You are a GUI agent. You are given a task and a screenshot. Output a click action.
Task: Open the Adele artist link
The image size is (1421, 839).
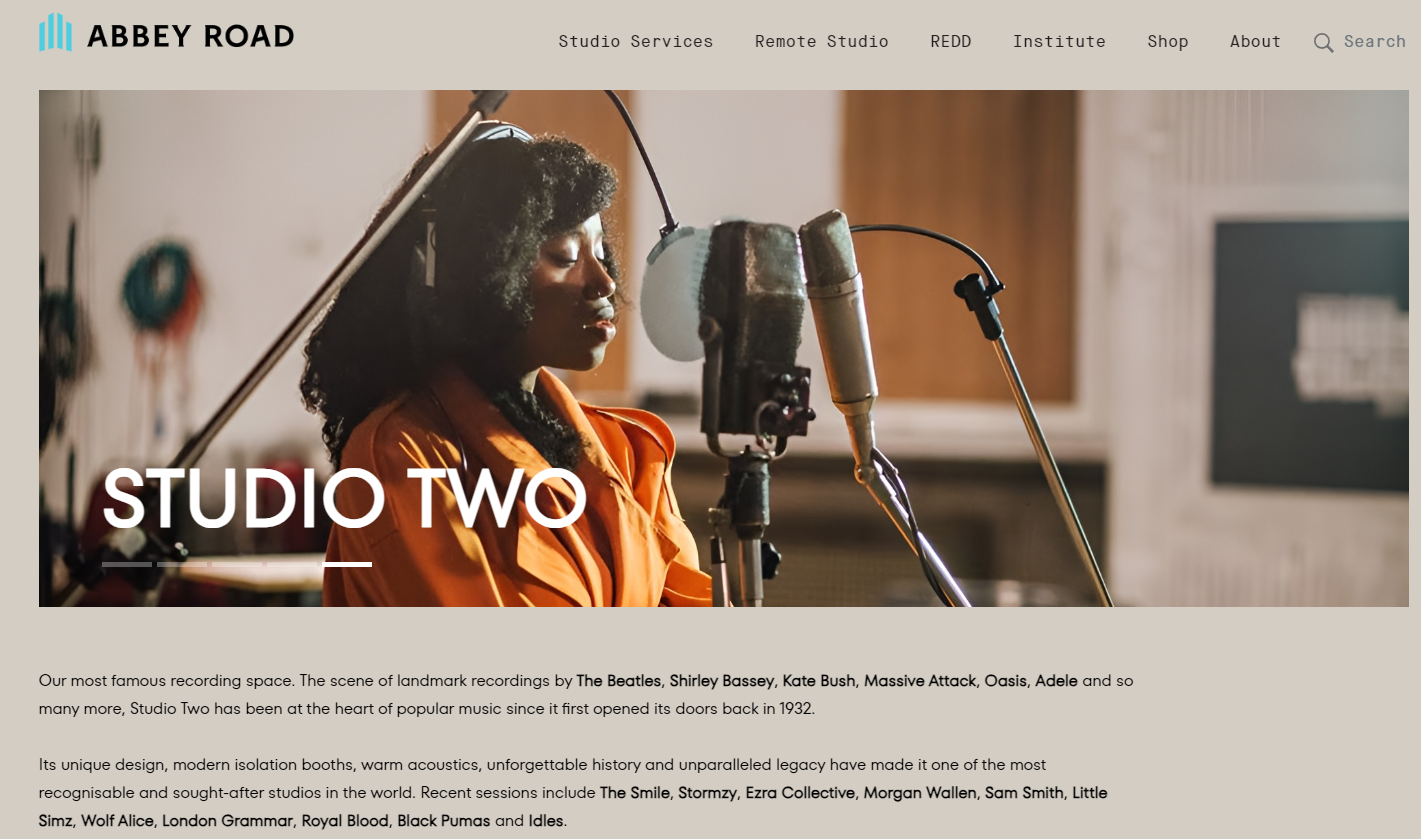1056,681
